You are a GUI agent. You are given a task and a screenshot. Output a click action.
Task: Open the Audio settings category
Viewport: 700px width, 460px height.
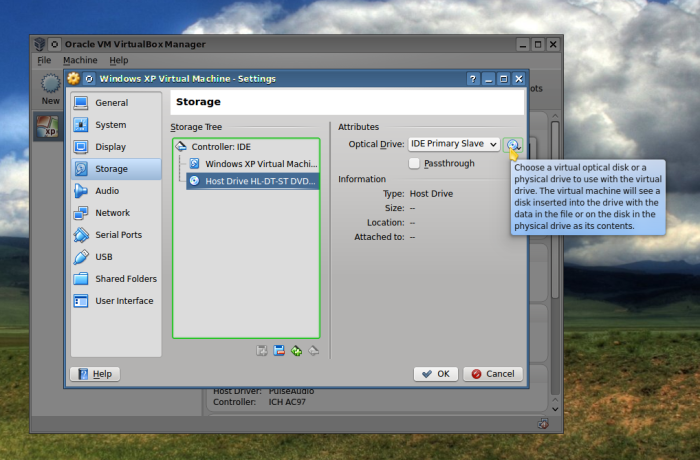pyautogui.click(x=116, y=191)
